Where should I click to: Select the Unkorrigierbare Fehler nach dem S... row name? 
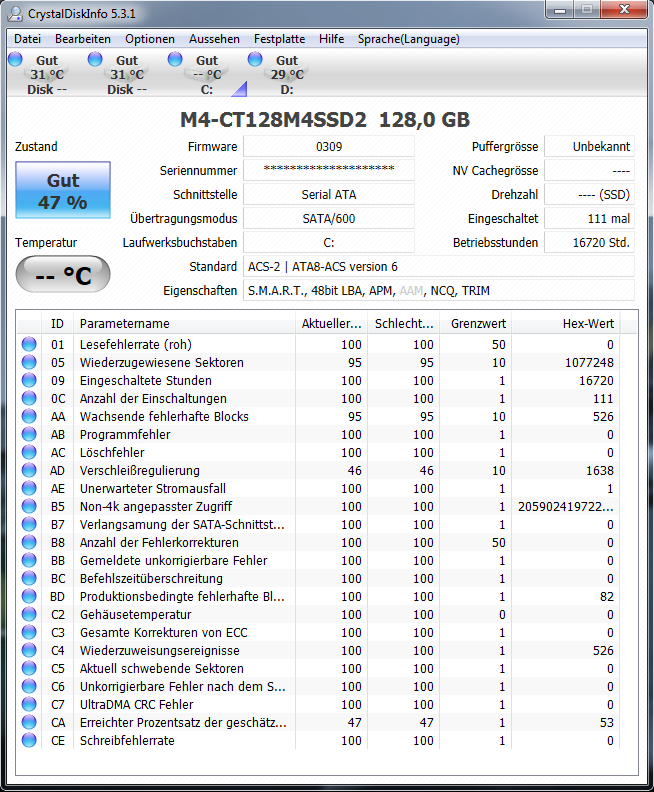click(182, 686)
